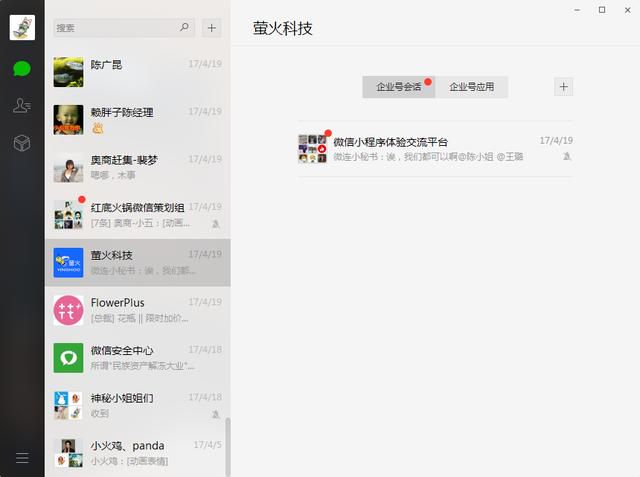Open the 红鹿火锅微信策划组 chat
Image resolution: width=640 pixels, height=477 pixels.
pyautogui.click(x=138, y=215)
